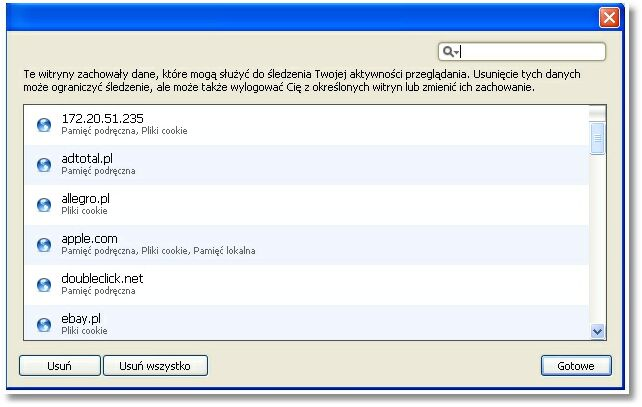Click 'Pamięć podręczna, Pliki cookie, Pamięć lokalna' text

(x=158, y=251)
